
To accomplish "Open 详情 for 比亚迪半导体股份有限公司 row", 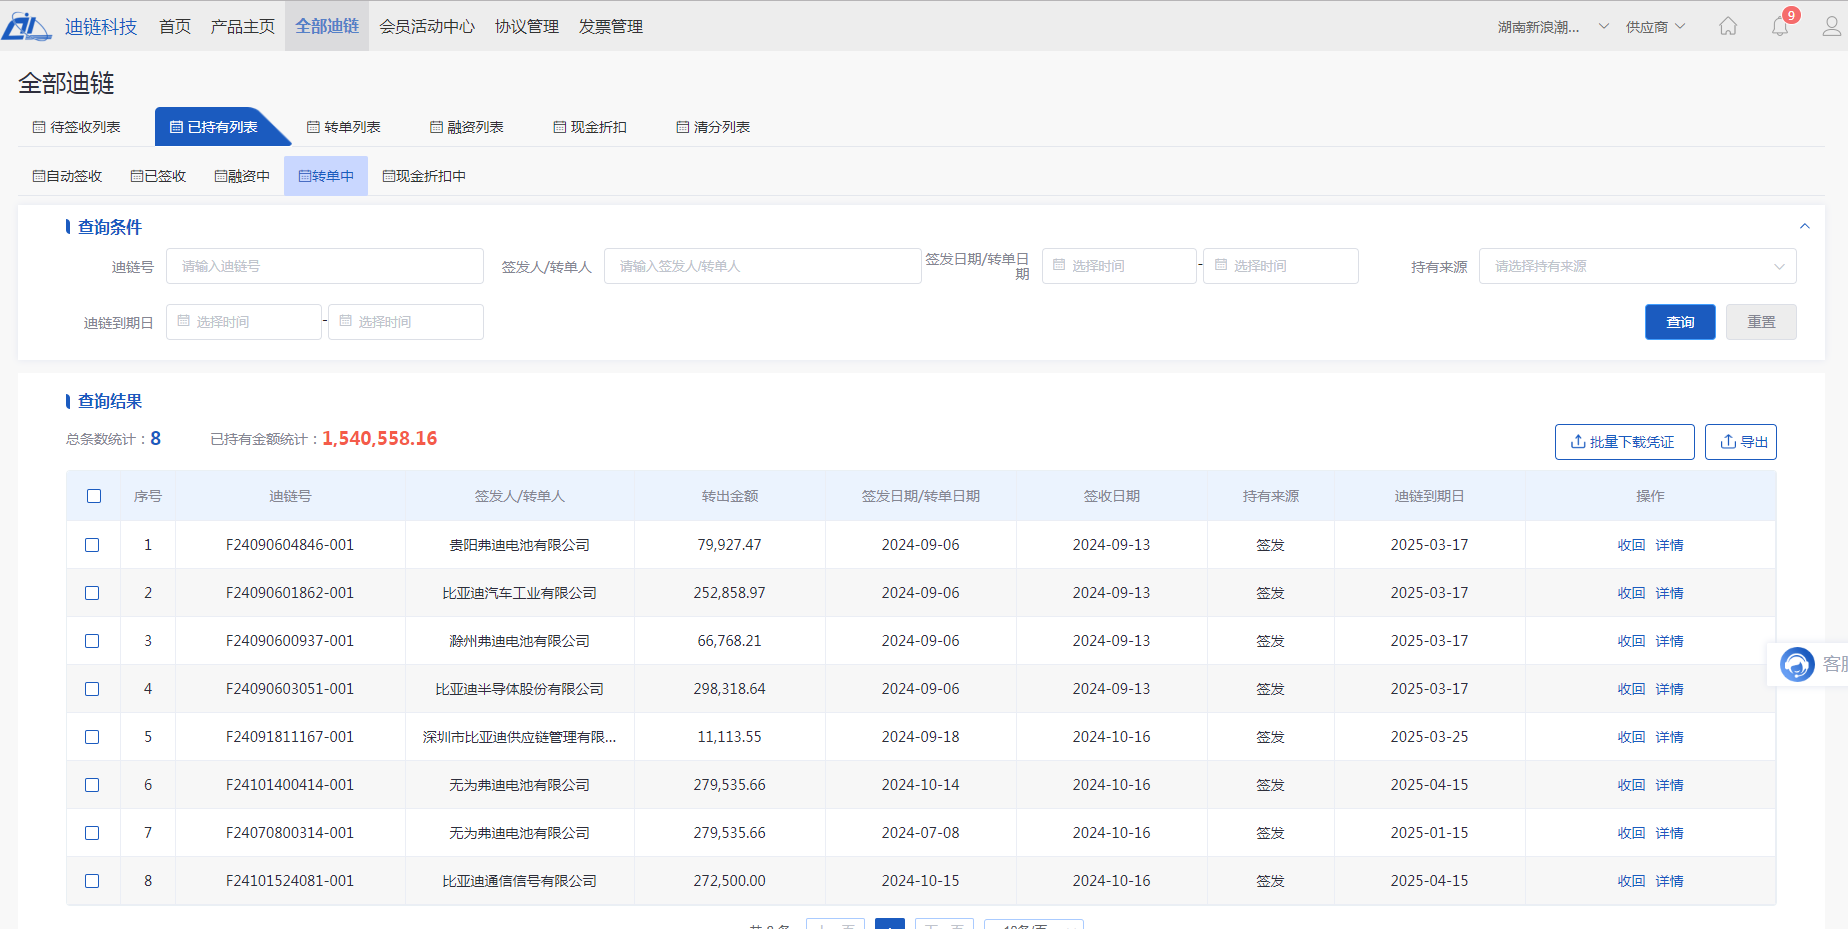I will tap(1669, 689).
